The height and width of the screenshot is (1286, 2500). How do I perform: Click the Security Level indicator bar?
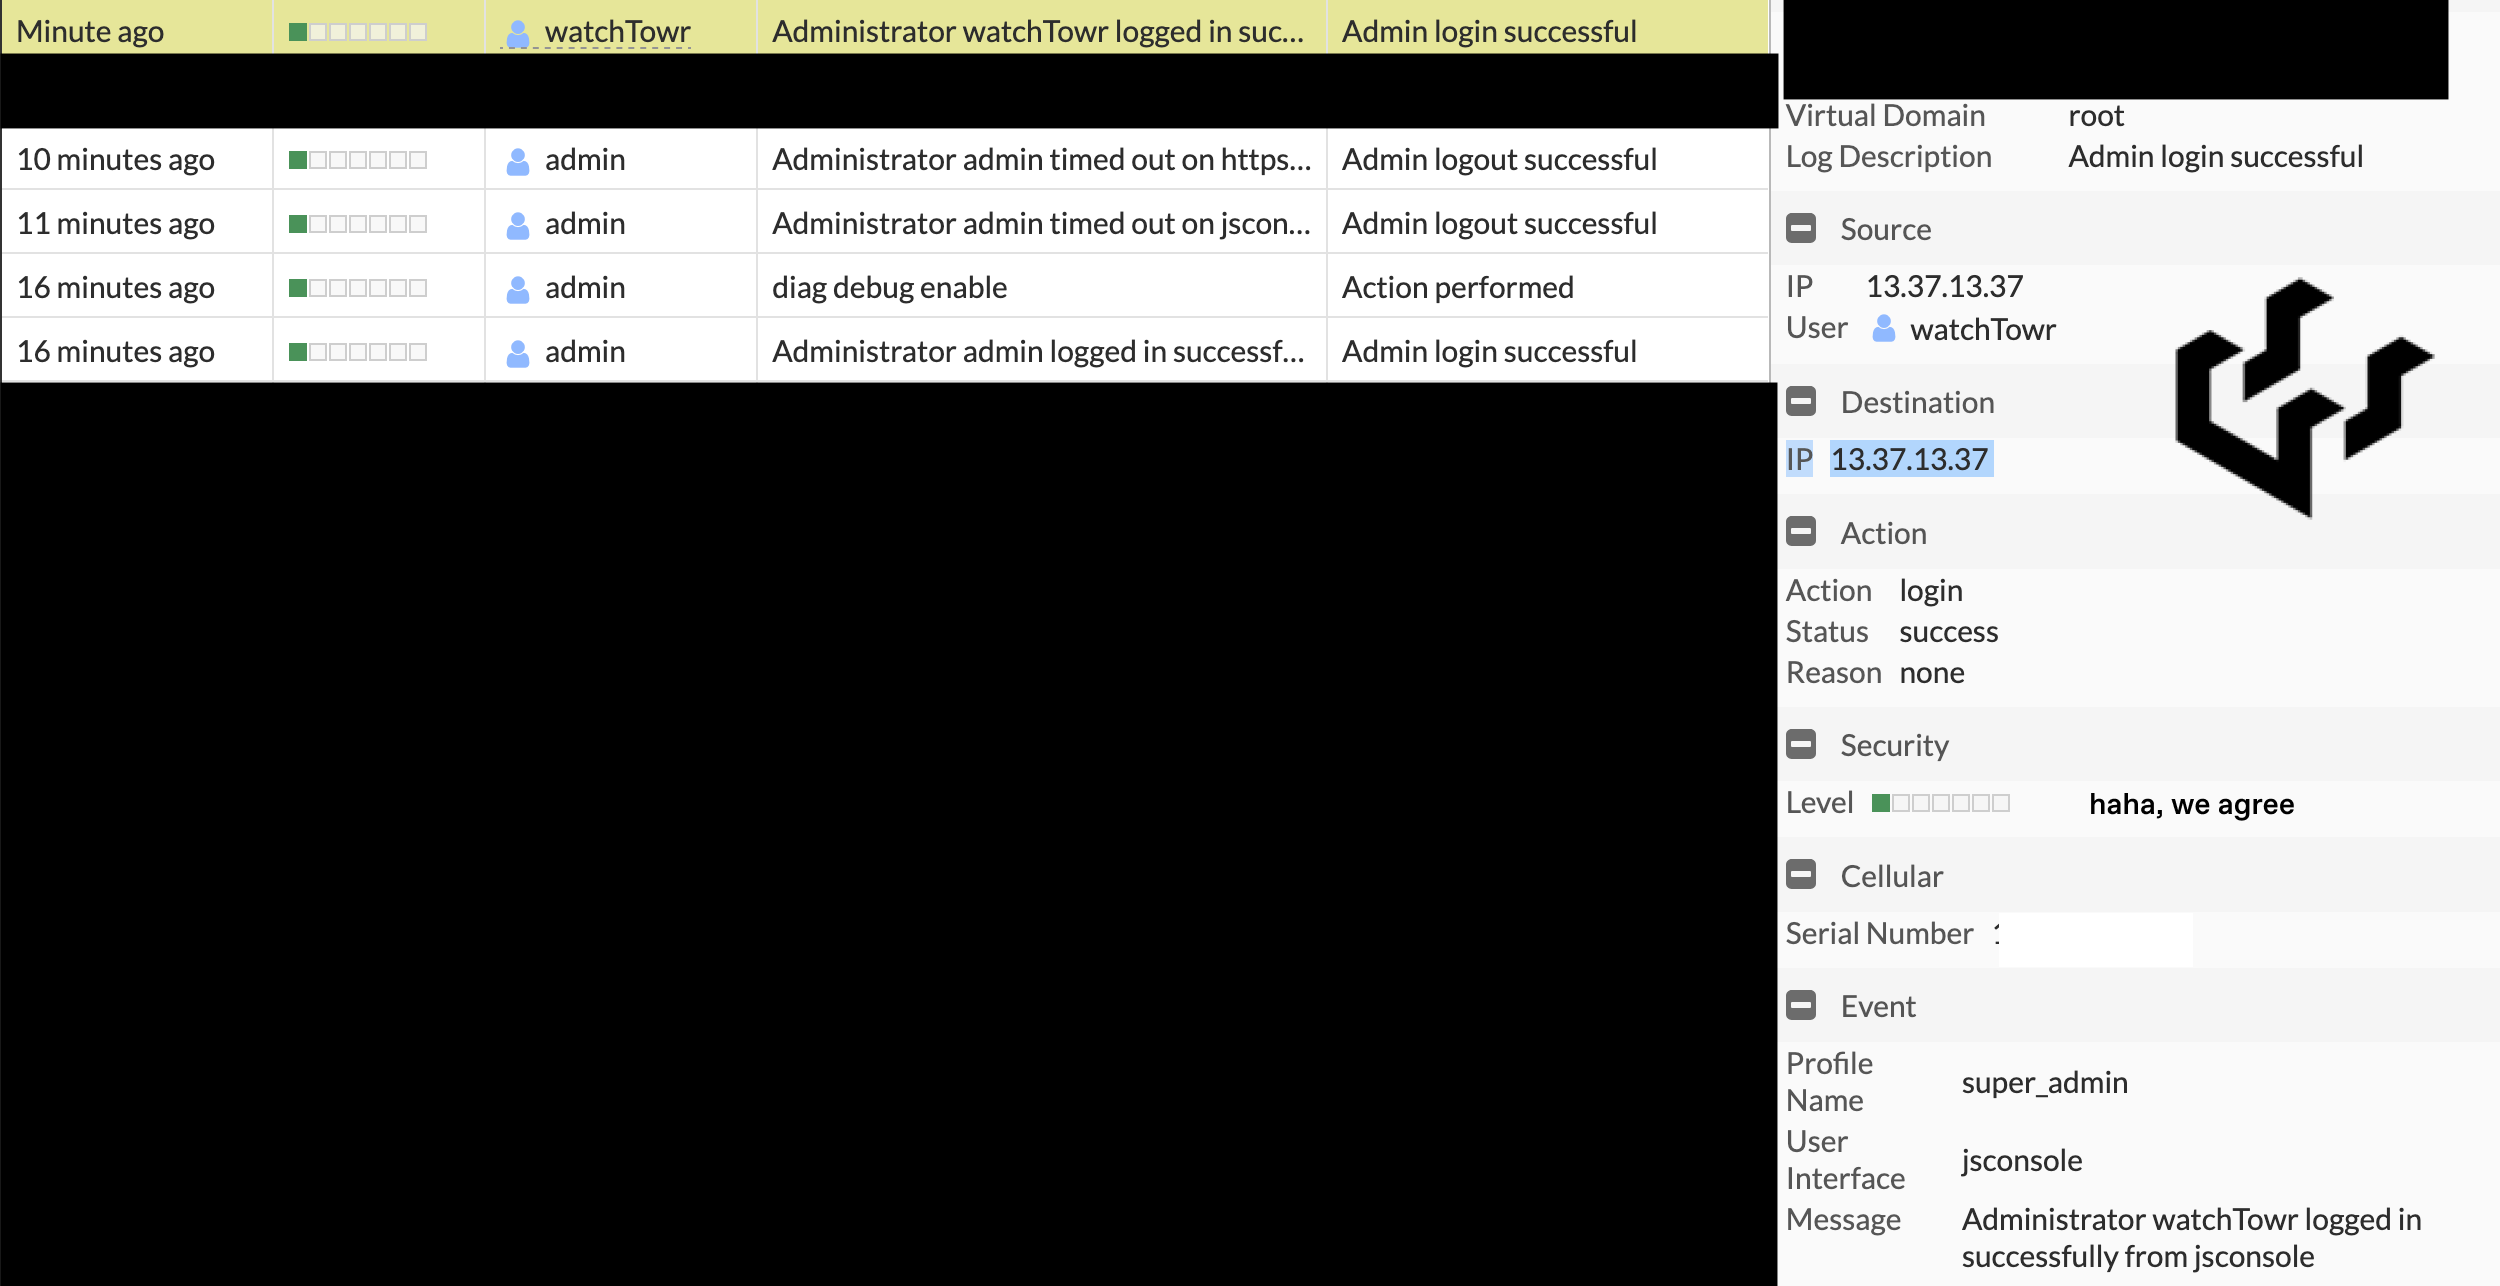1940,803
